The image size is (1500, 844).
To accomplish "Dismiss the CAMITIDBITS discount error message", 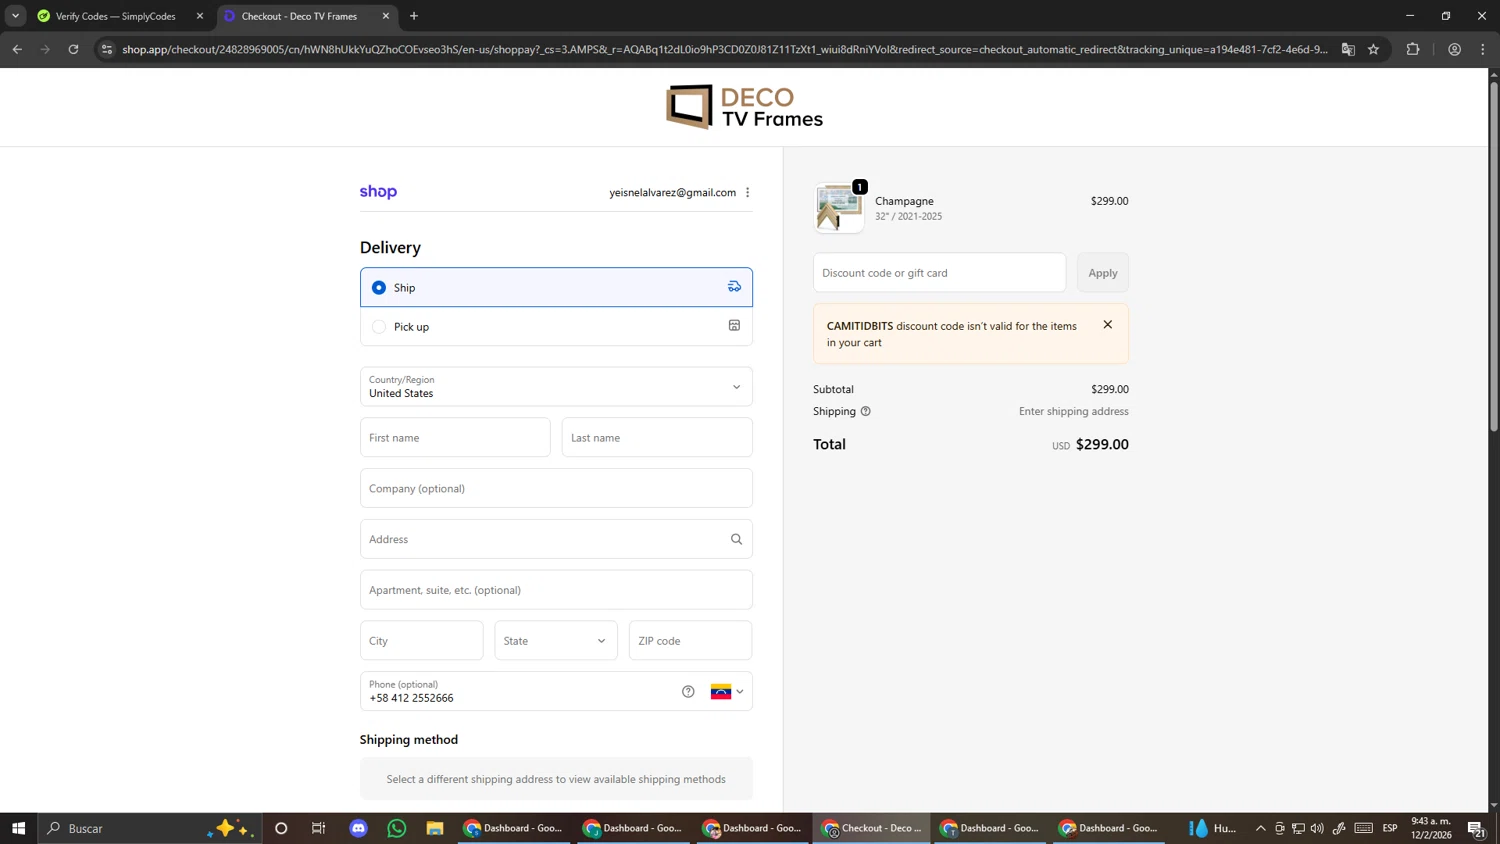I will point(1107,325).
